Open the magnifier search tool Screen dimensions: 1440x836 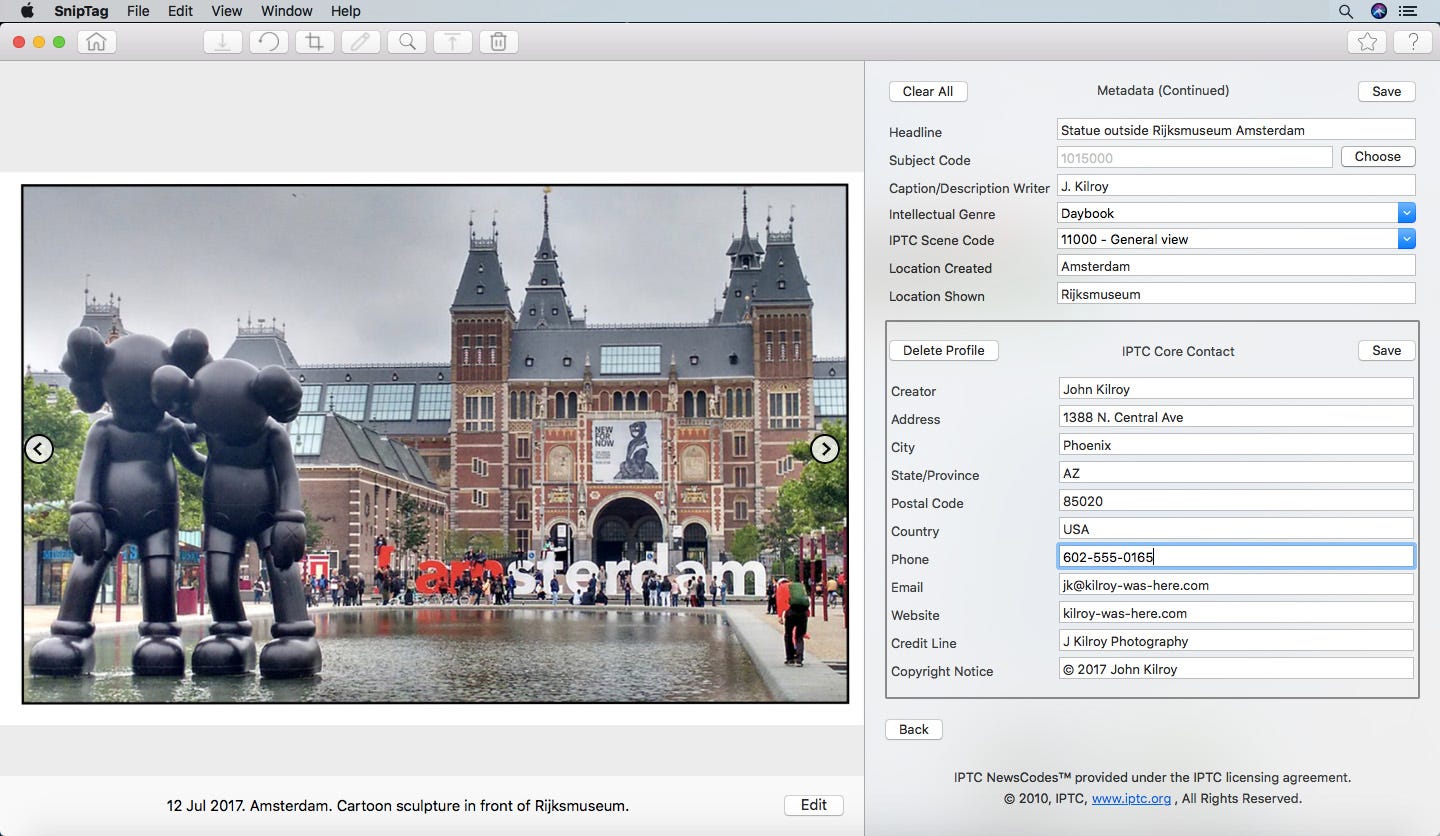click(x=407, y=42)
